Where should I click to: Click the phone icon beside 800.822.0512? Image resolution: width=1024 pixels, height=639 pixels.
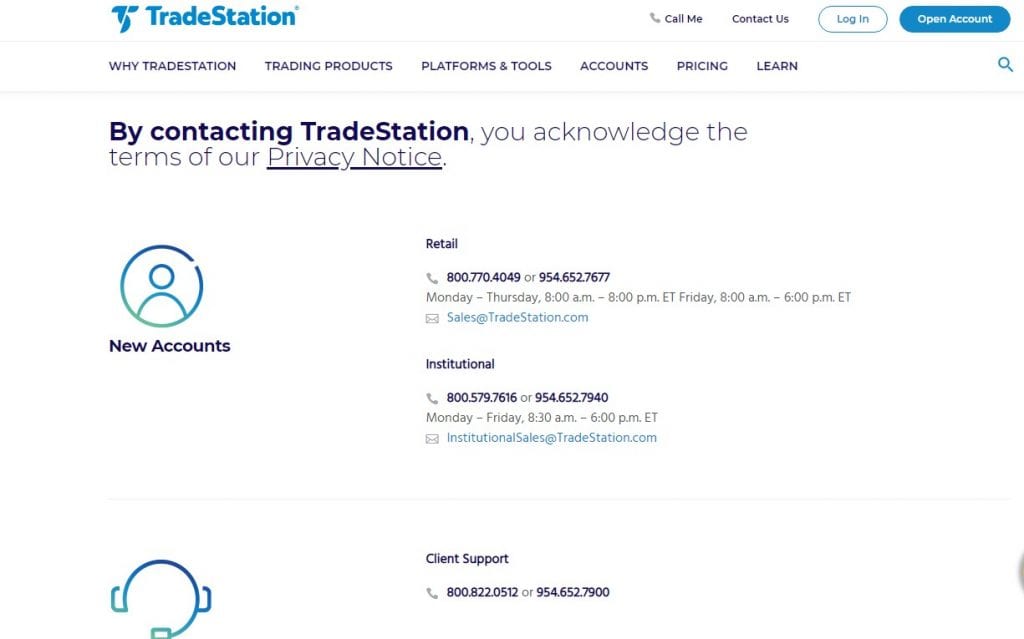coord(432,593)
